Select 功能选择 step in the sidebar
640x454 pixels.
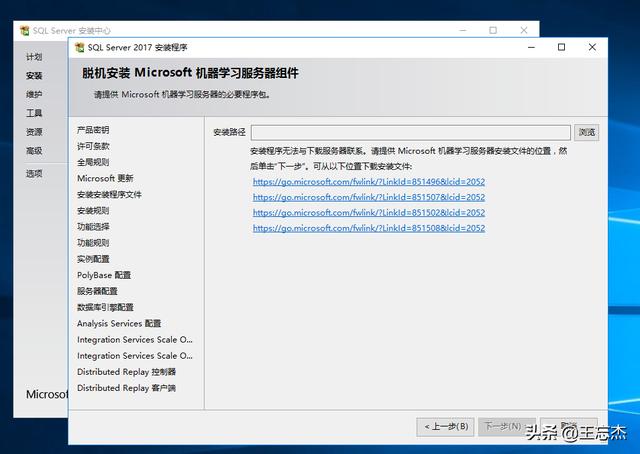click(93, 227)
